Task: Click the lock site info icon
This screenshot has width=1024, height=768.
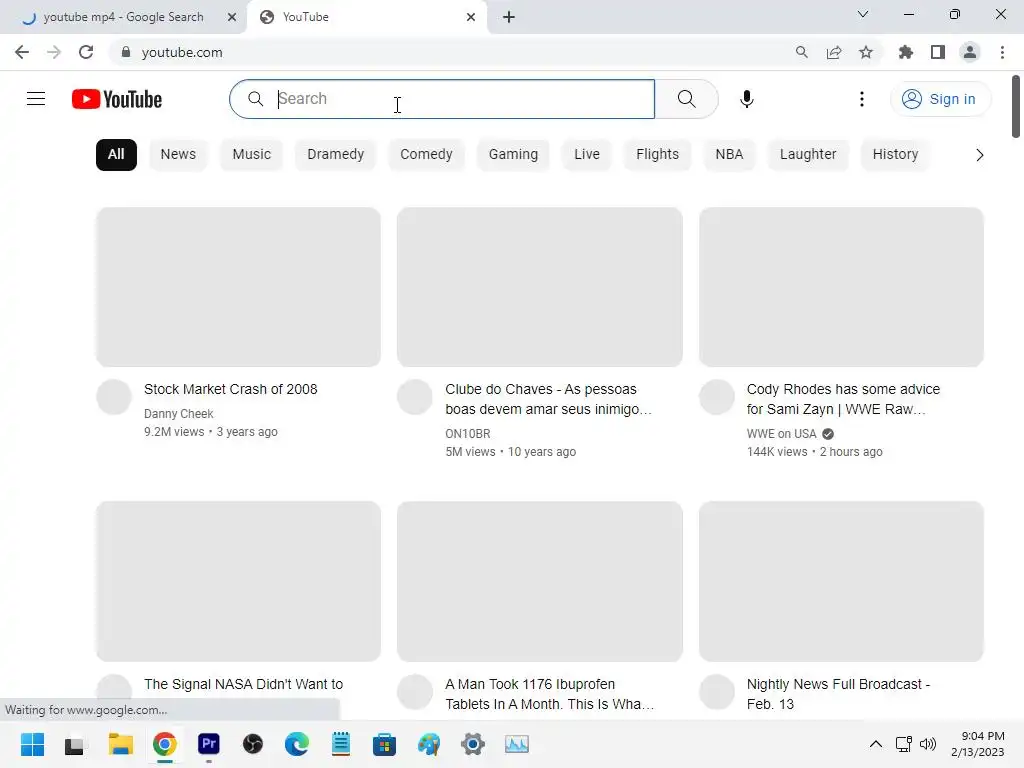Action: (126, 52)
